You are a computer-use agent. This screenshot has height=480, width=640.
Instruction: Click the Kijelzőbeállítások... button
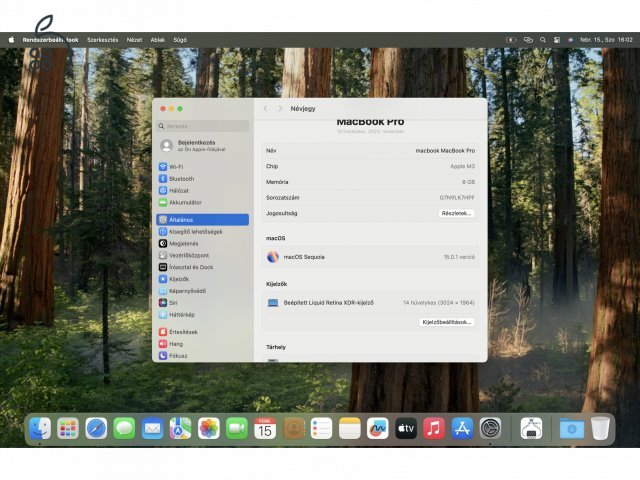[x=447, y=322]
